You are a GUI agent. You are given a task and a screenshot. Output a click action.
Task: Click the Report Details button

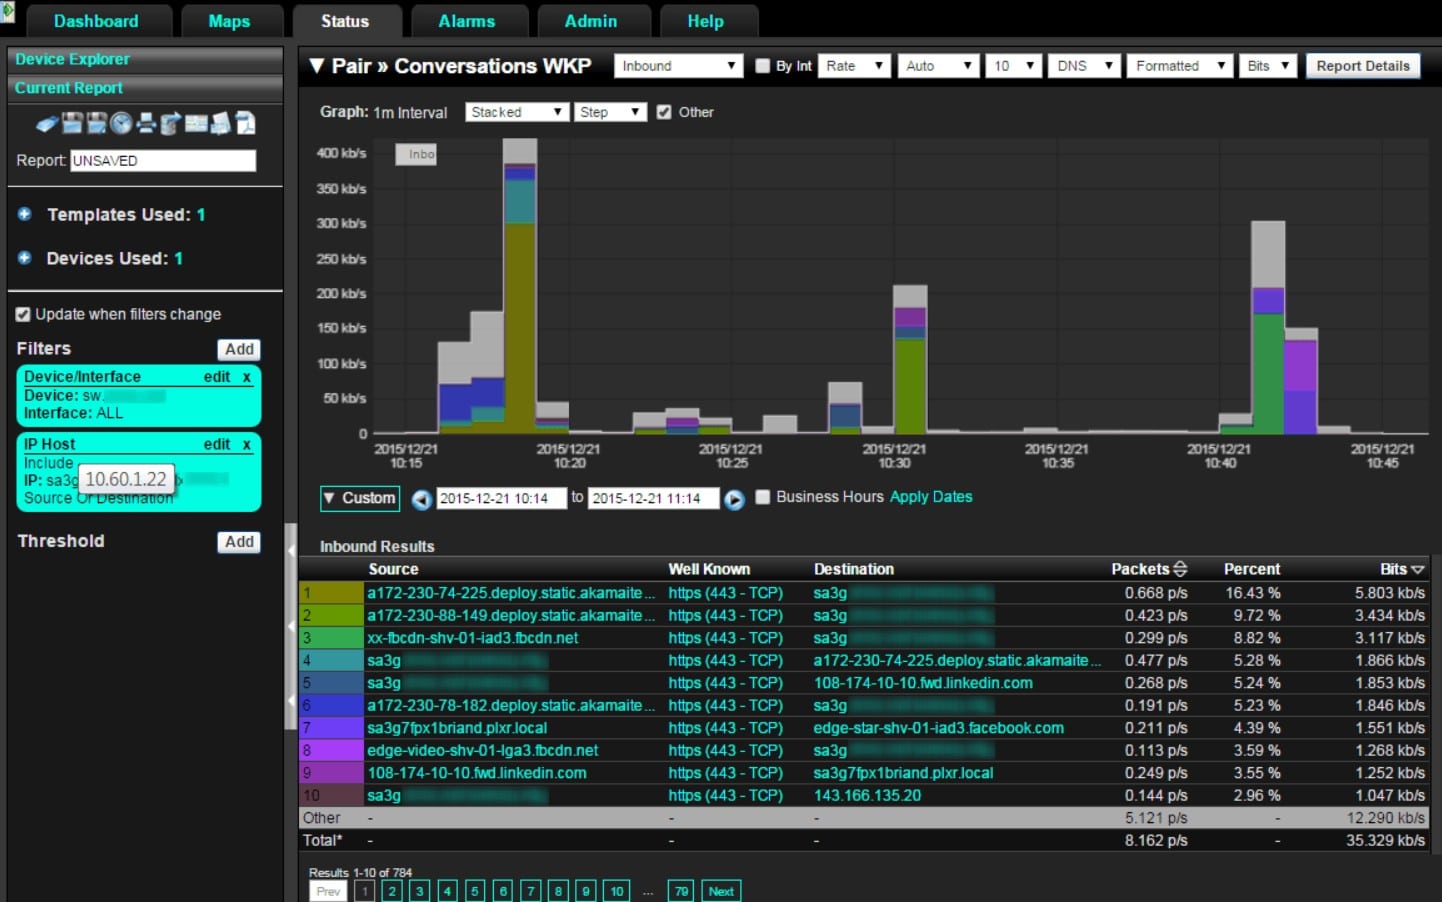[1362, 66]
